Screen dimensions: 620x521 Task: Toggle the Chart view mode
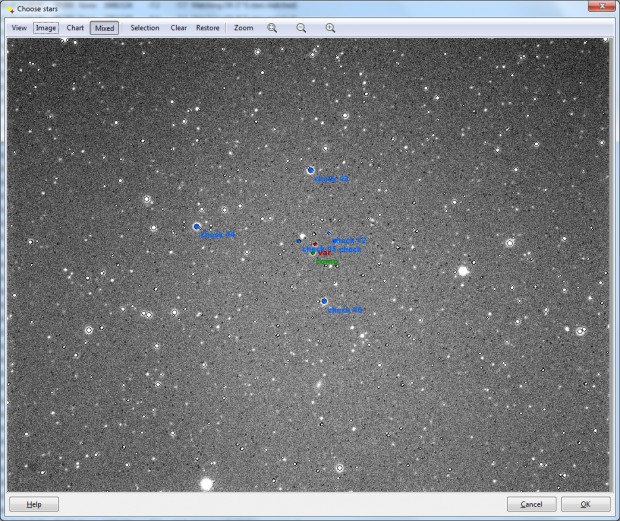pyautogui.click(x=75, y=28)
